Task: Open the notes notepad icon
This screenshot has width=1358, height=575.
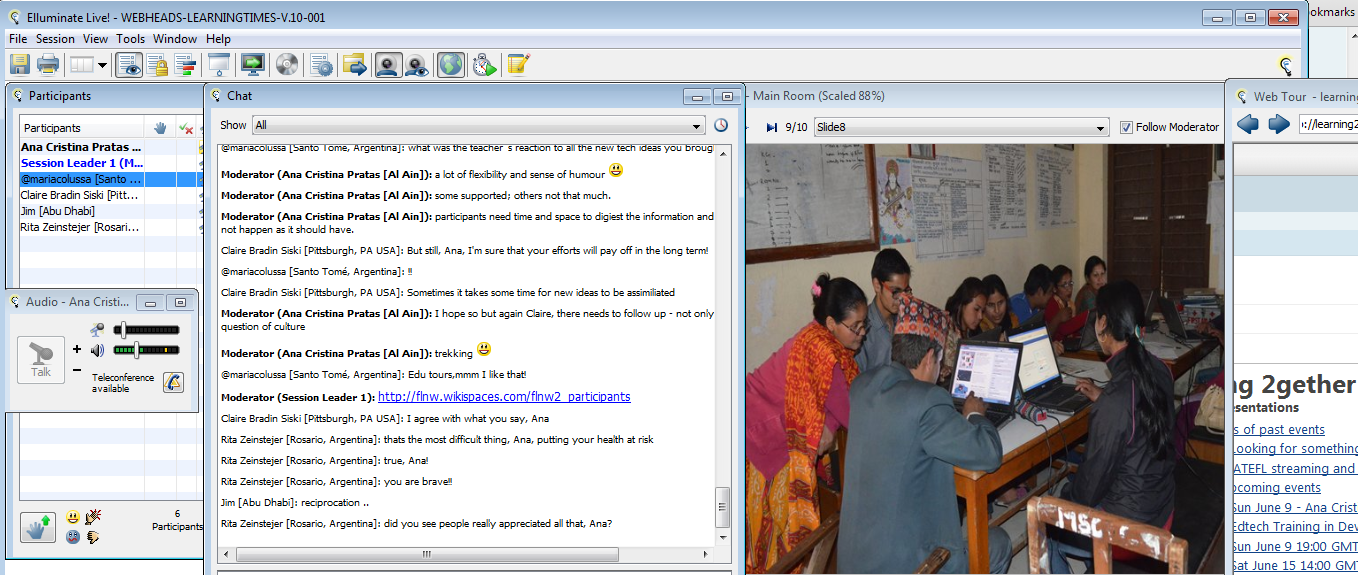Action: coord(517,65)
